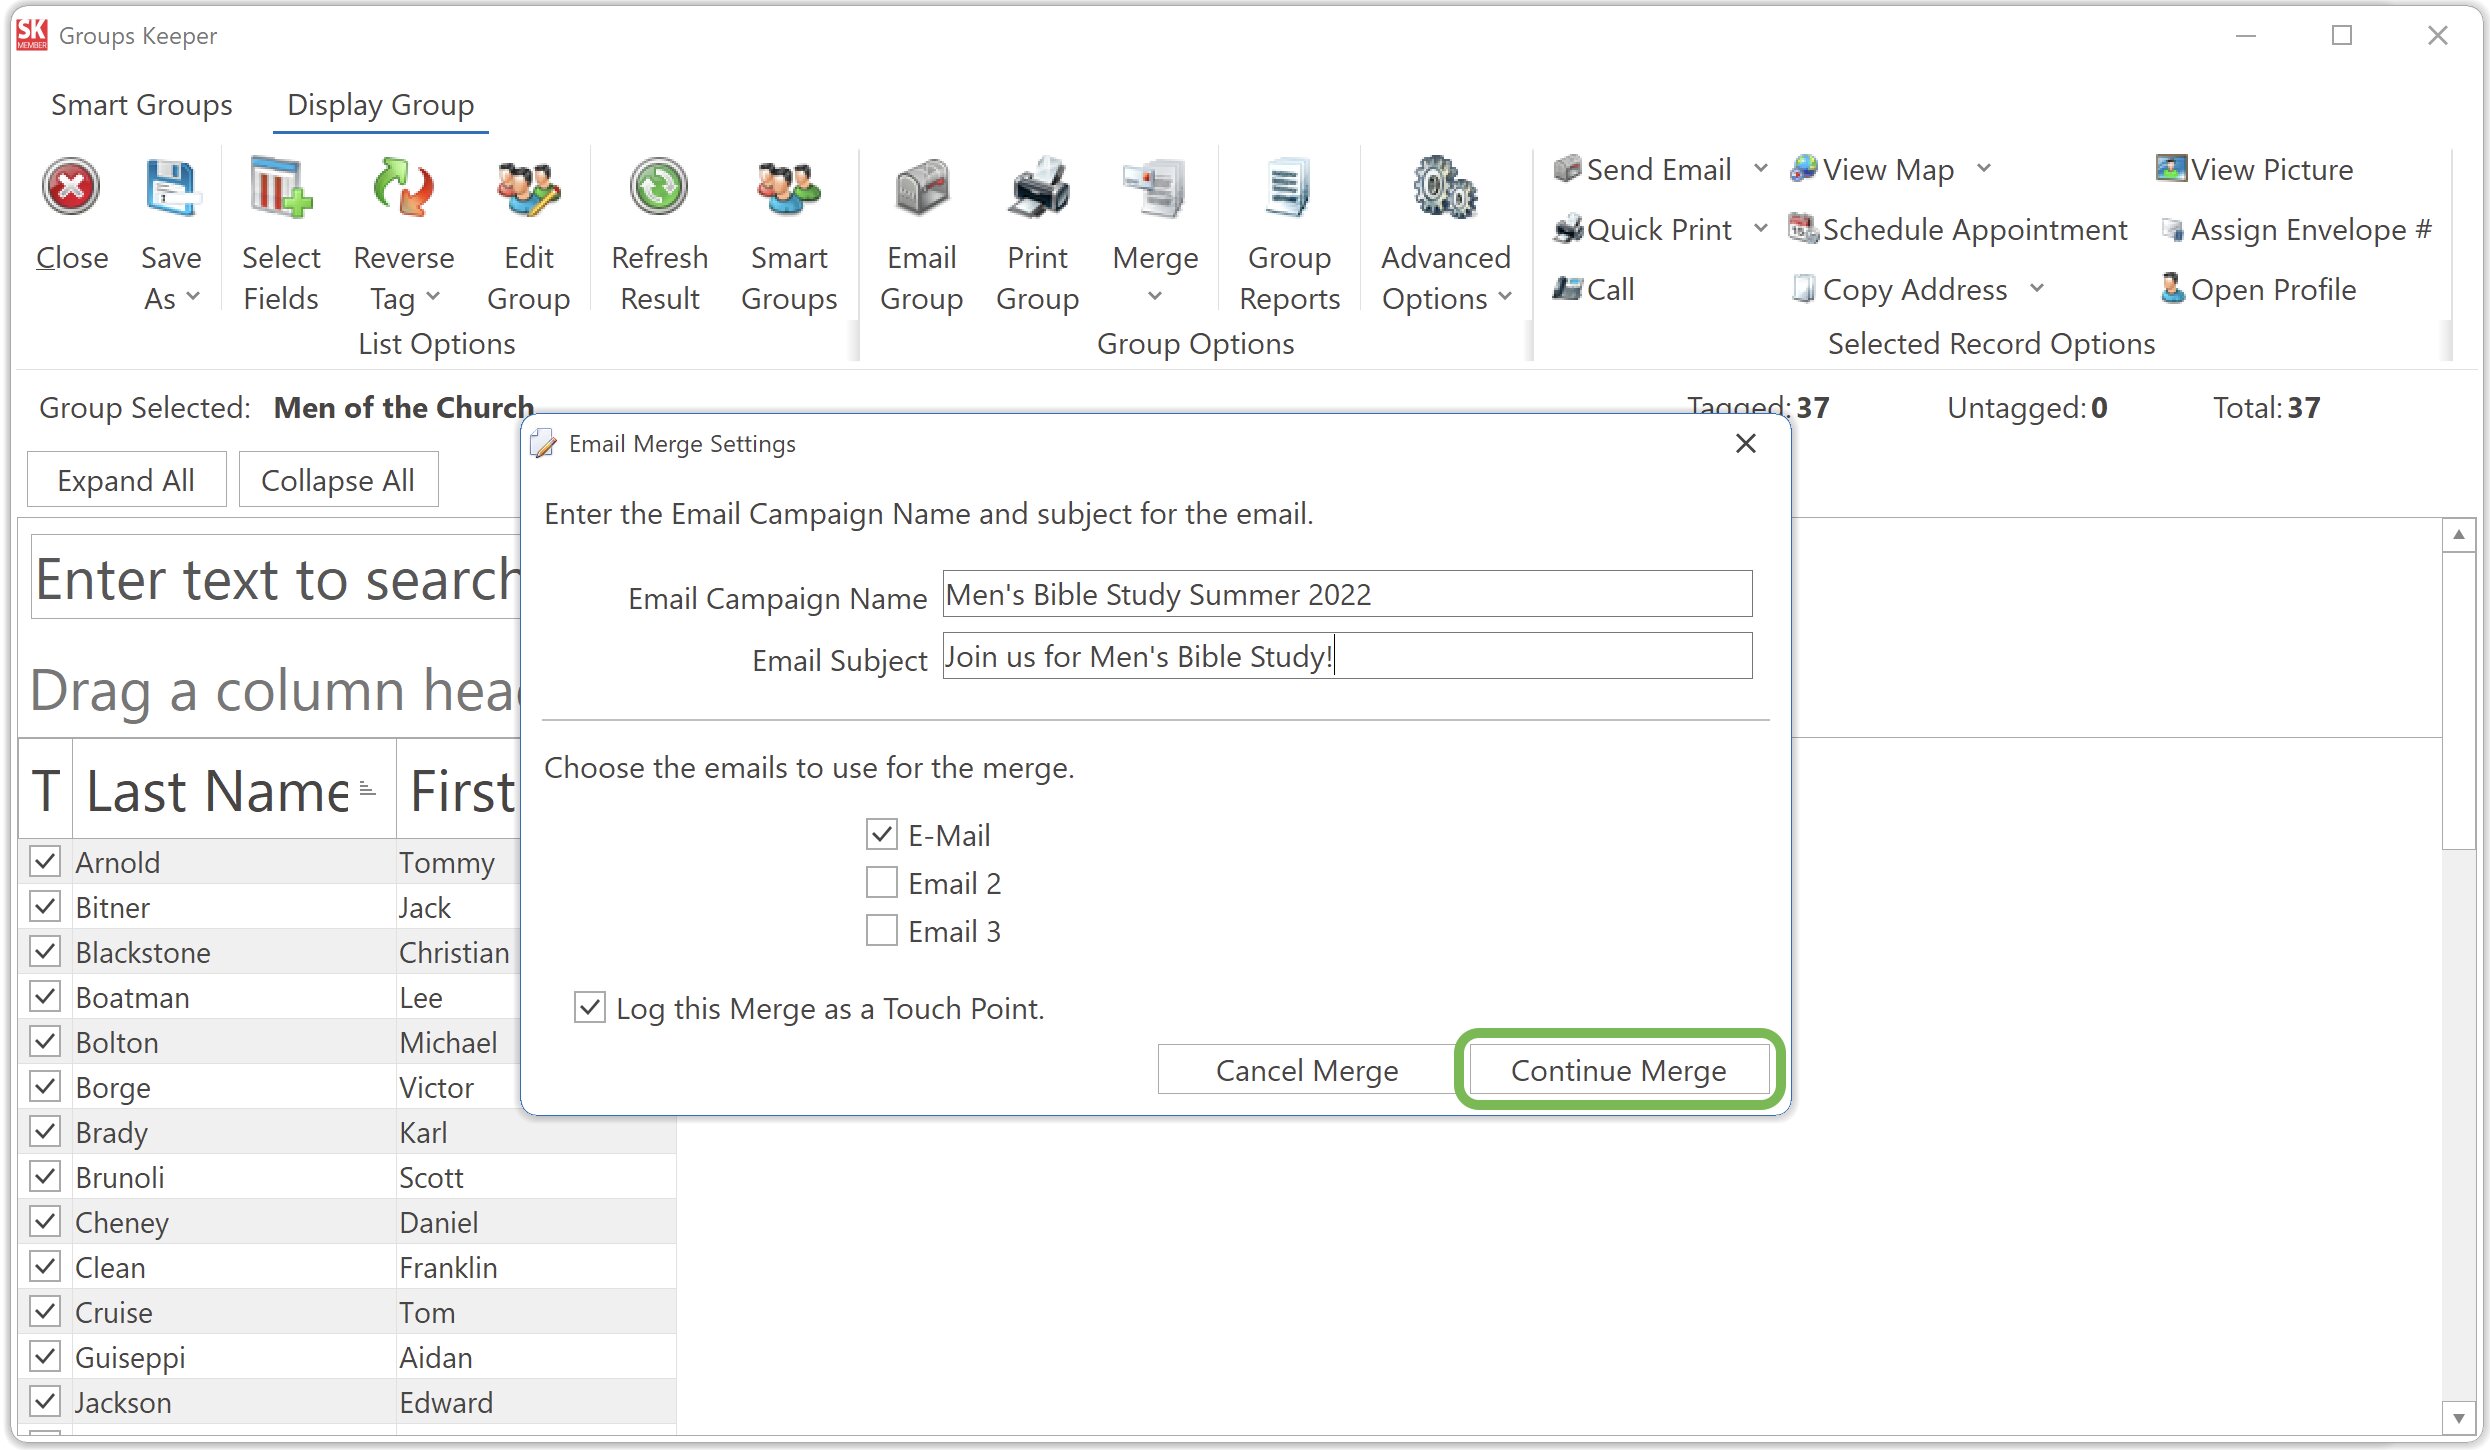Uncheck E-Mail in the merge dialog
Viewport: 2490px width, 1450px height.
880,834
